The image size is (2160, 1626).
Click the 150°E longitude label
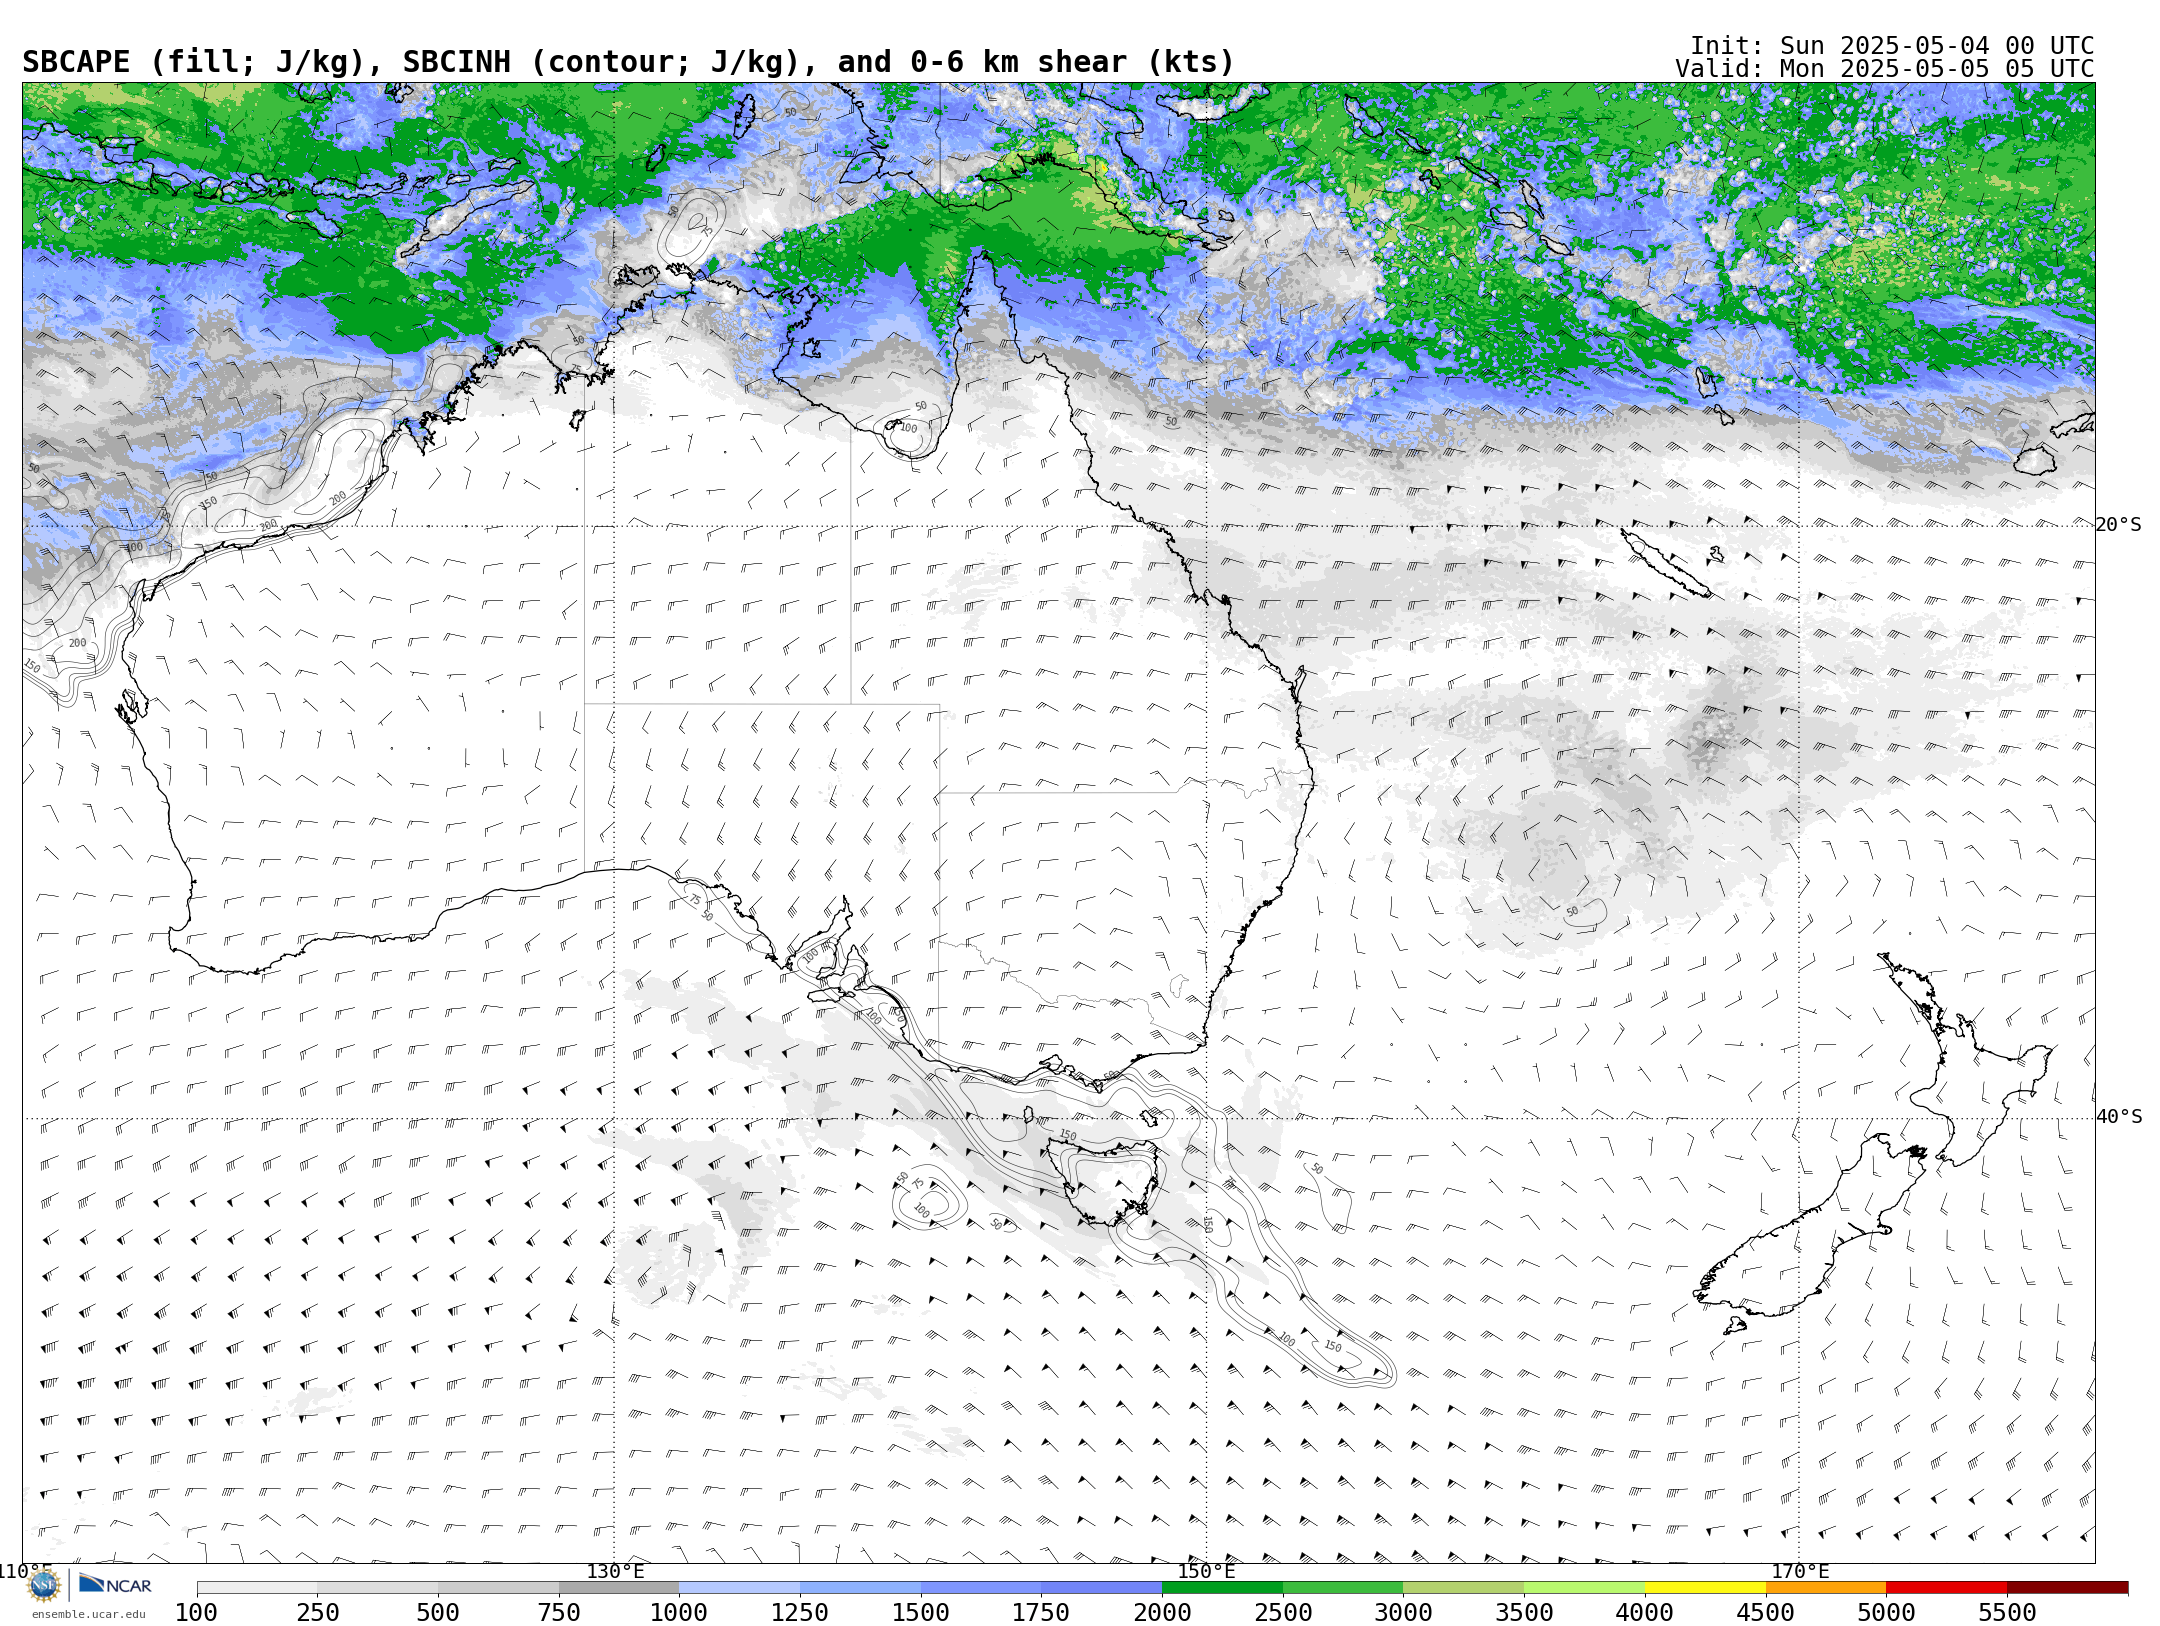1206,1571
